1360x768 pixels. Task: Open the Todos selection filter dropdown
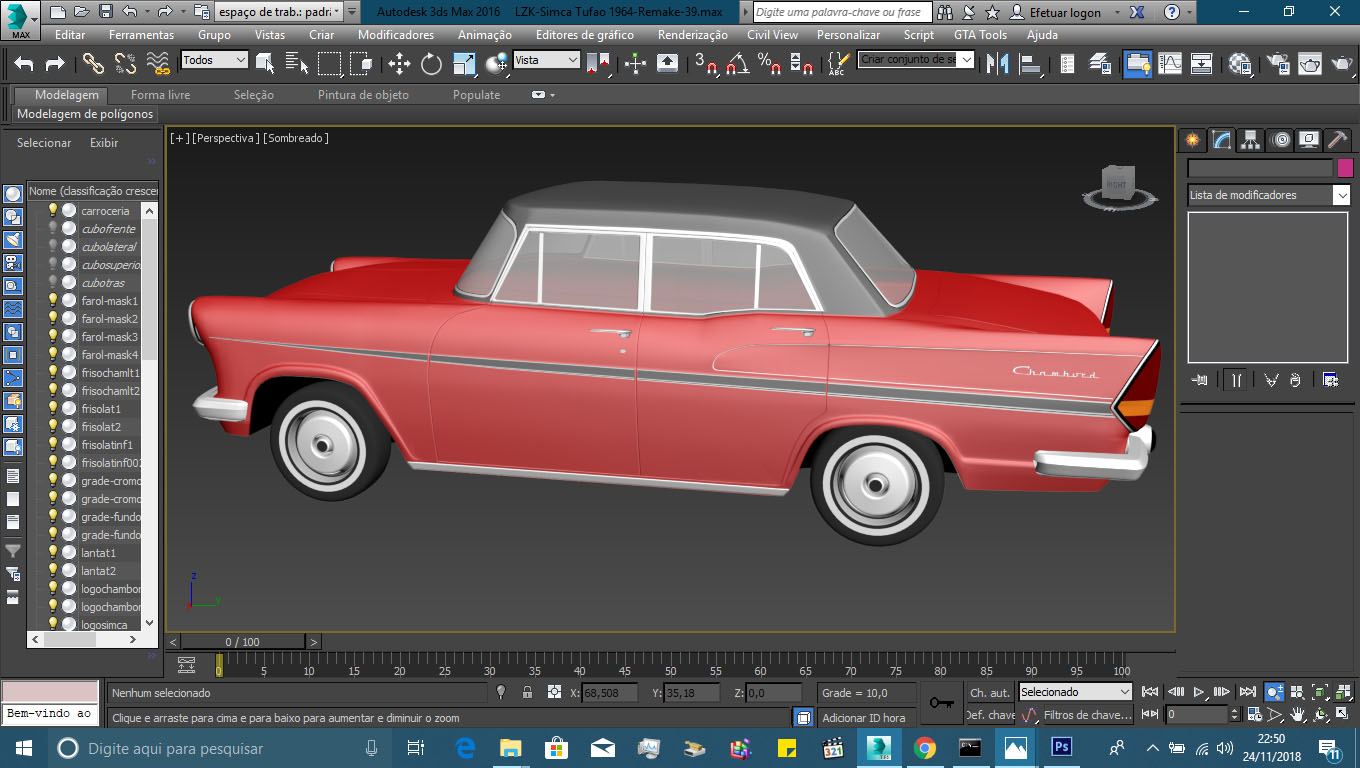coord(214,60)
